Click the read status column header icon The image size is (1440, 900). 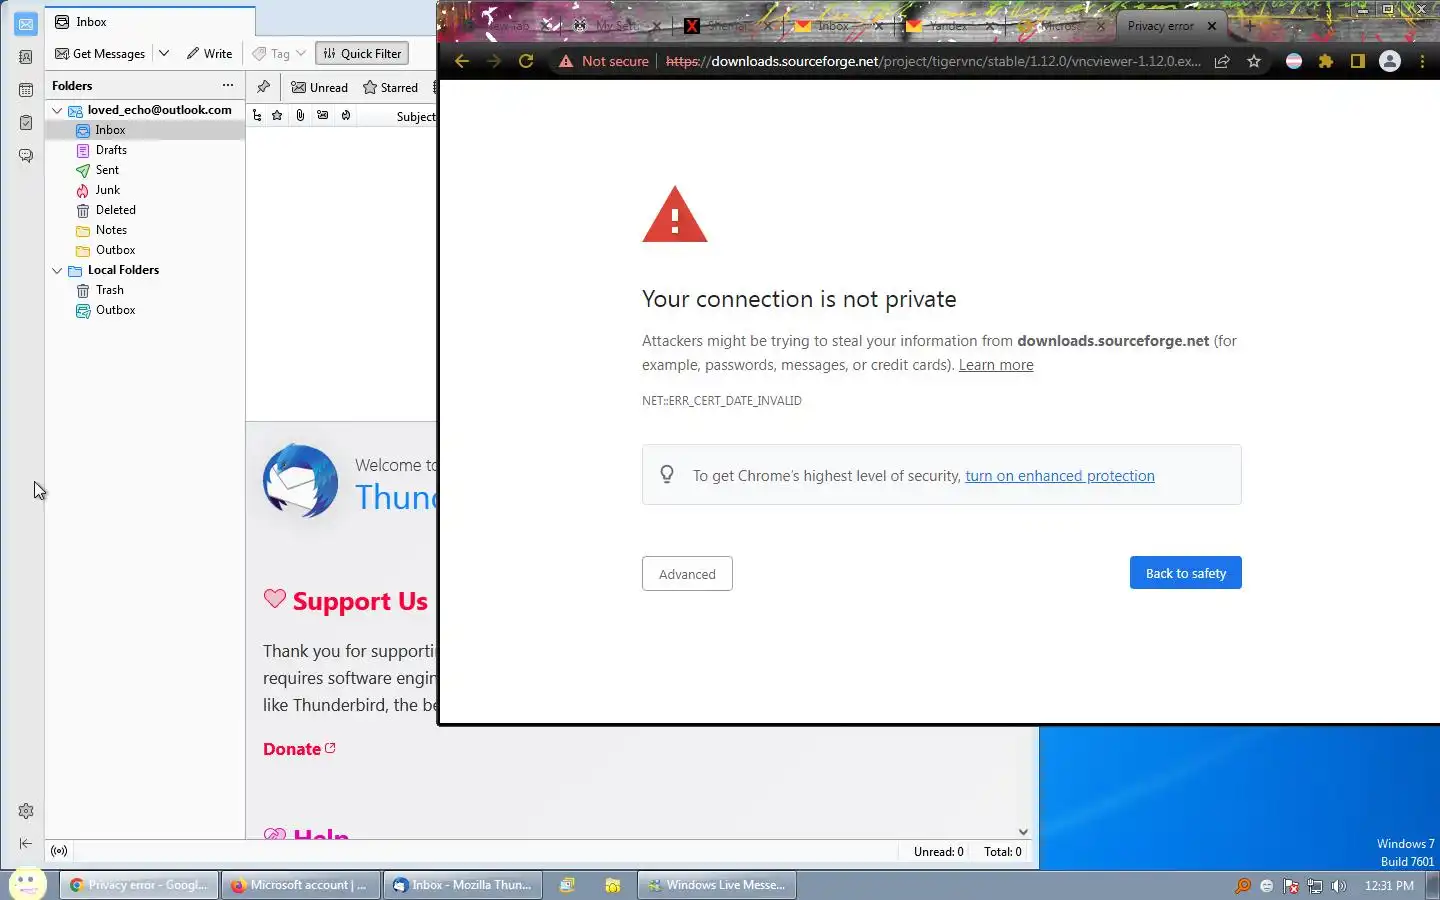[x=323, y=116]
